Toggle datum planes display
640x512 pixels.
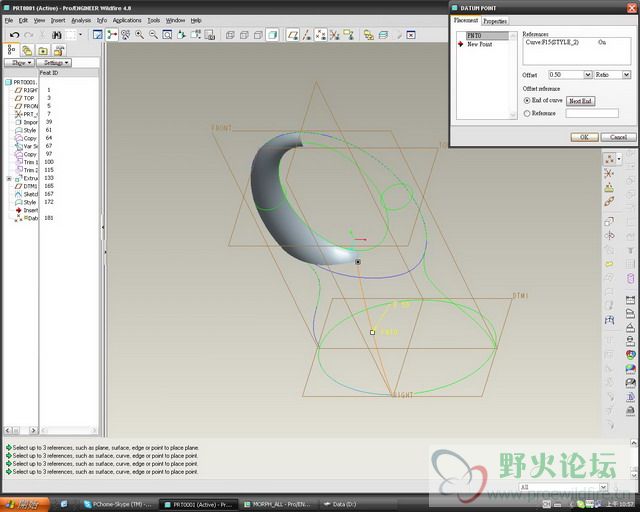point(293,35)
